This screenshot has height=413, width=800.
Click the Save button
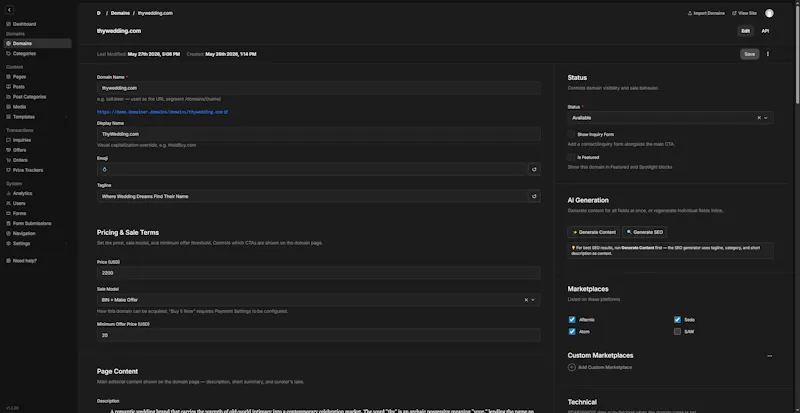tap(749, 54)
